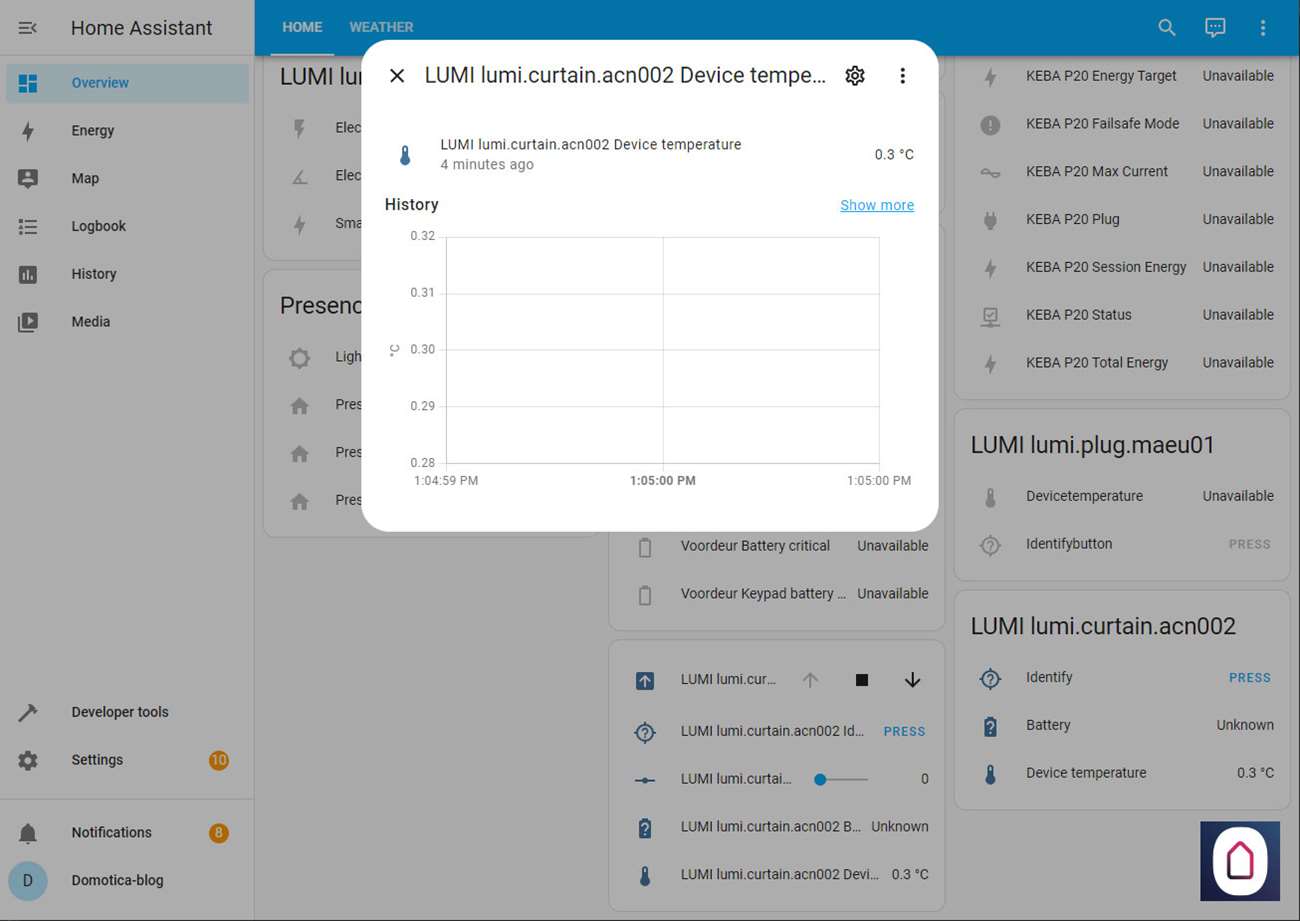Image resolution: width=1300 pixels, height=921 pixels.
Task: Click the thermometer icon in the dialog
Action: pyautogui.click(x=405, y=155)
